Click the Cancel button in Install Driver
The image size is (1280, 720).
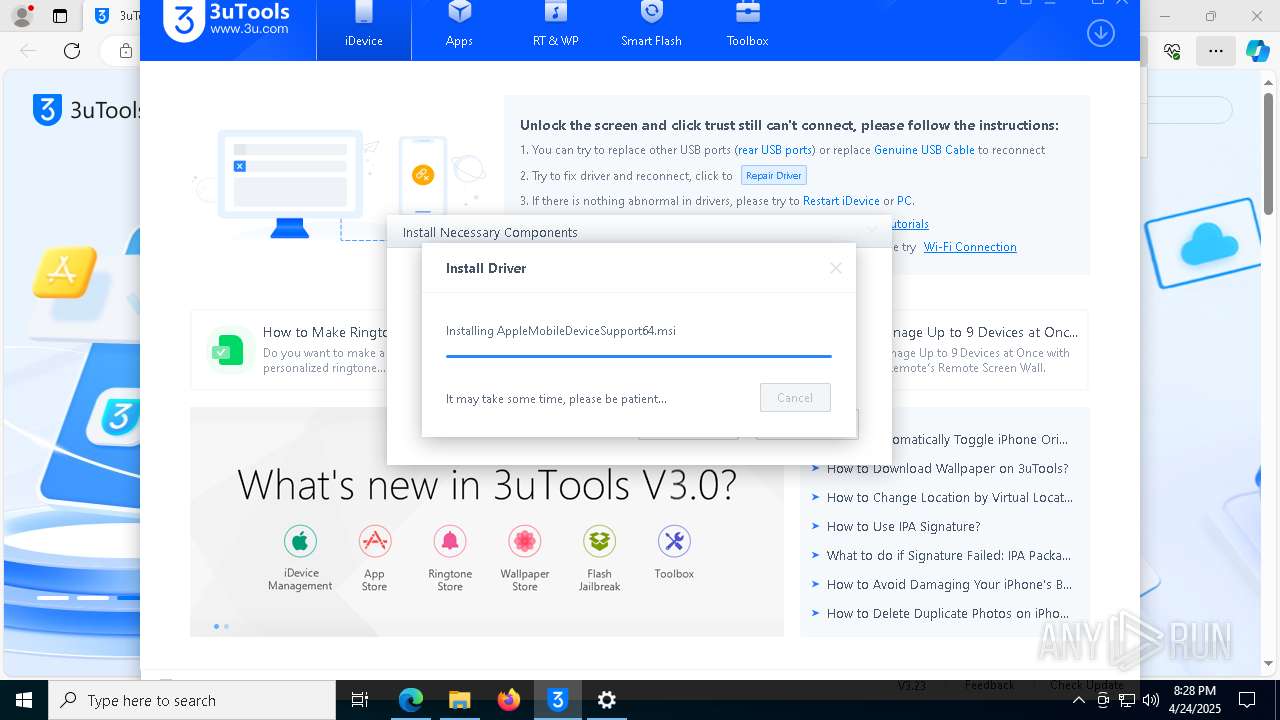coord(795,398)
